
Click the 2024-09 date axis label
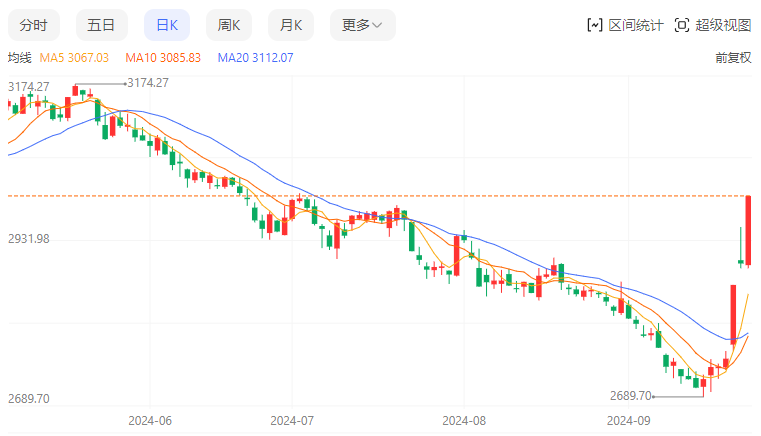(629, 420)
